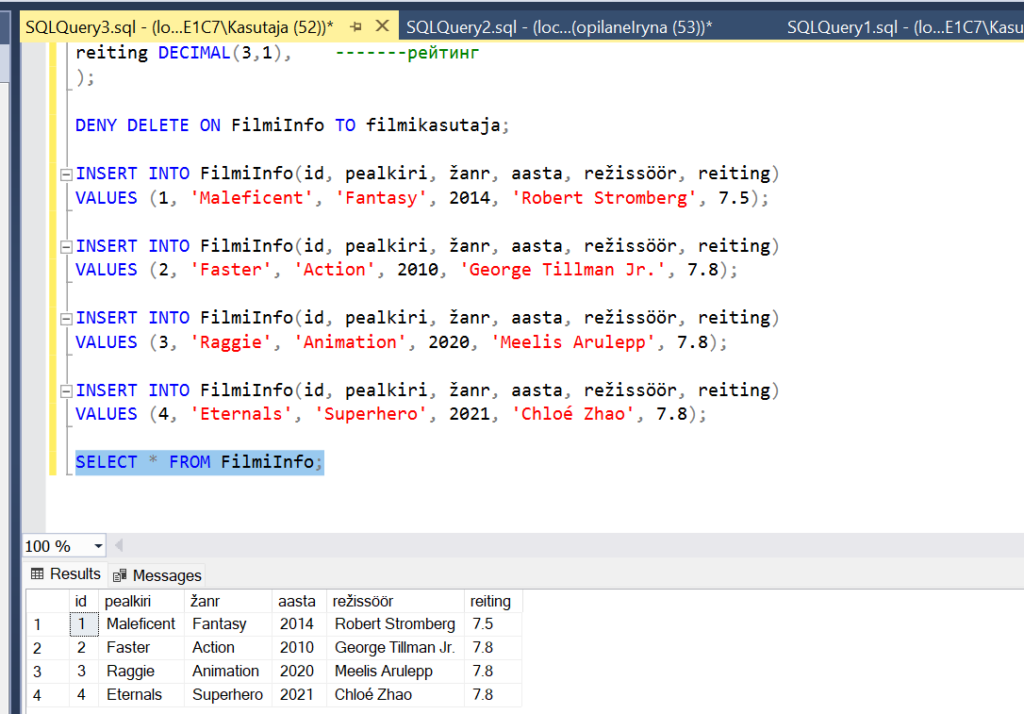Click the 2010 cell in the results grid
This screenshot has width=1024, height=714.
pos(299,648)
